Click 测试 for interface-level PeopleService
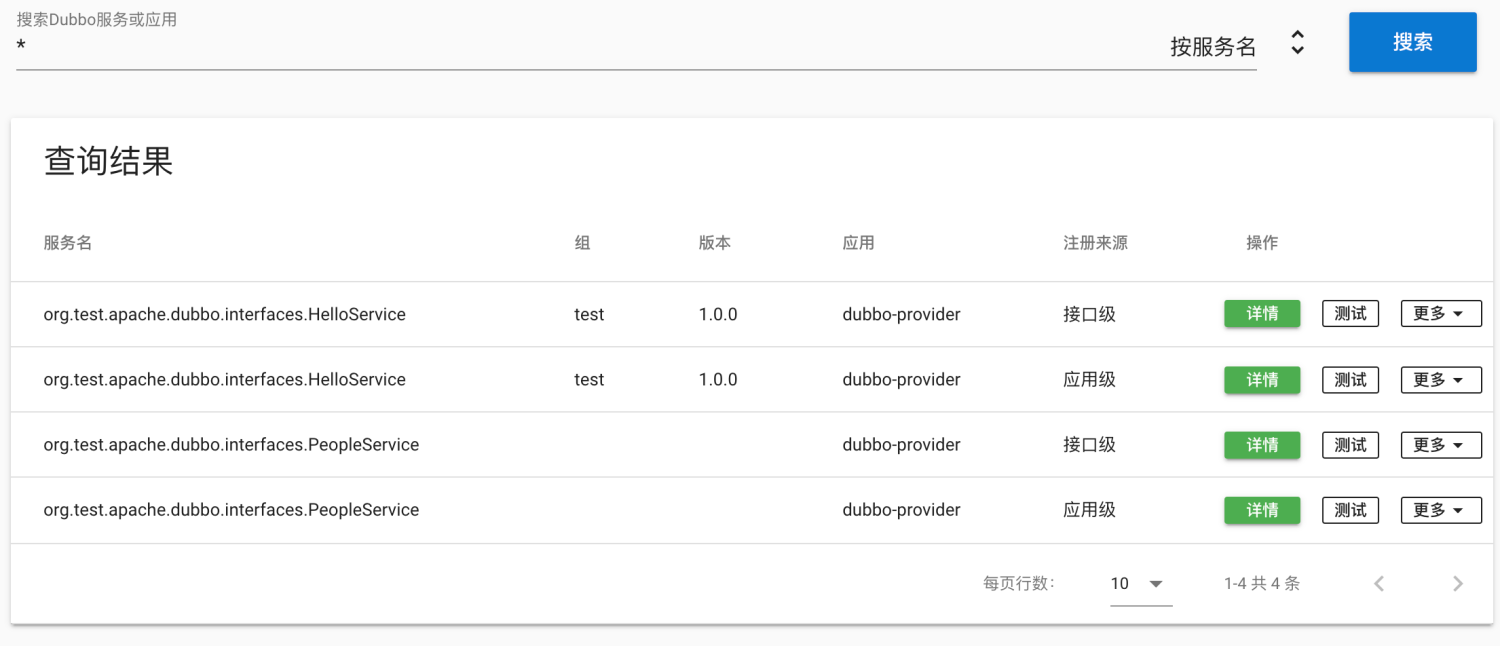The width and height of the screenshot is (1500, 646). click(x=1350, y=445)
